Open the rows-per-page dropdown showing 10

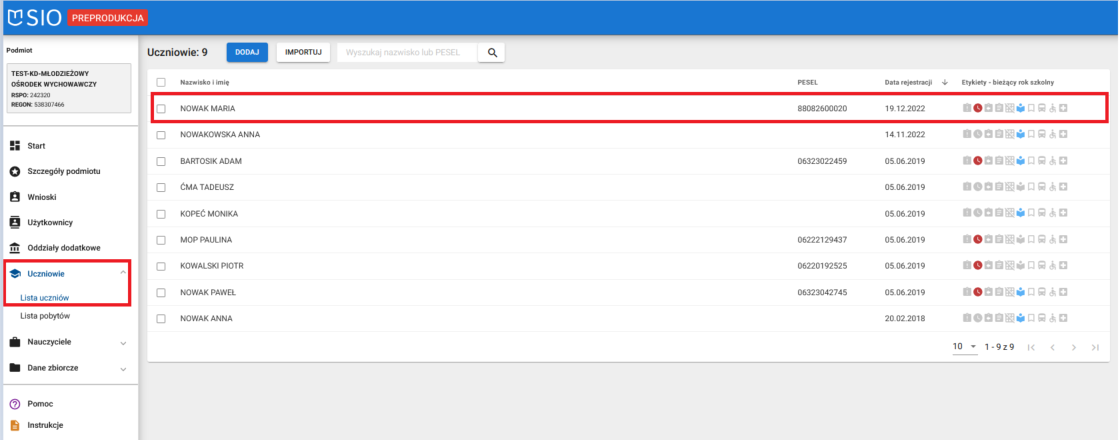(x=963, y=347)
